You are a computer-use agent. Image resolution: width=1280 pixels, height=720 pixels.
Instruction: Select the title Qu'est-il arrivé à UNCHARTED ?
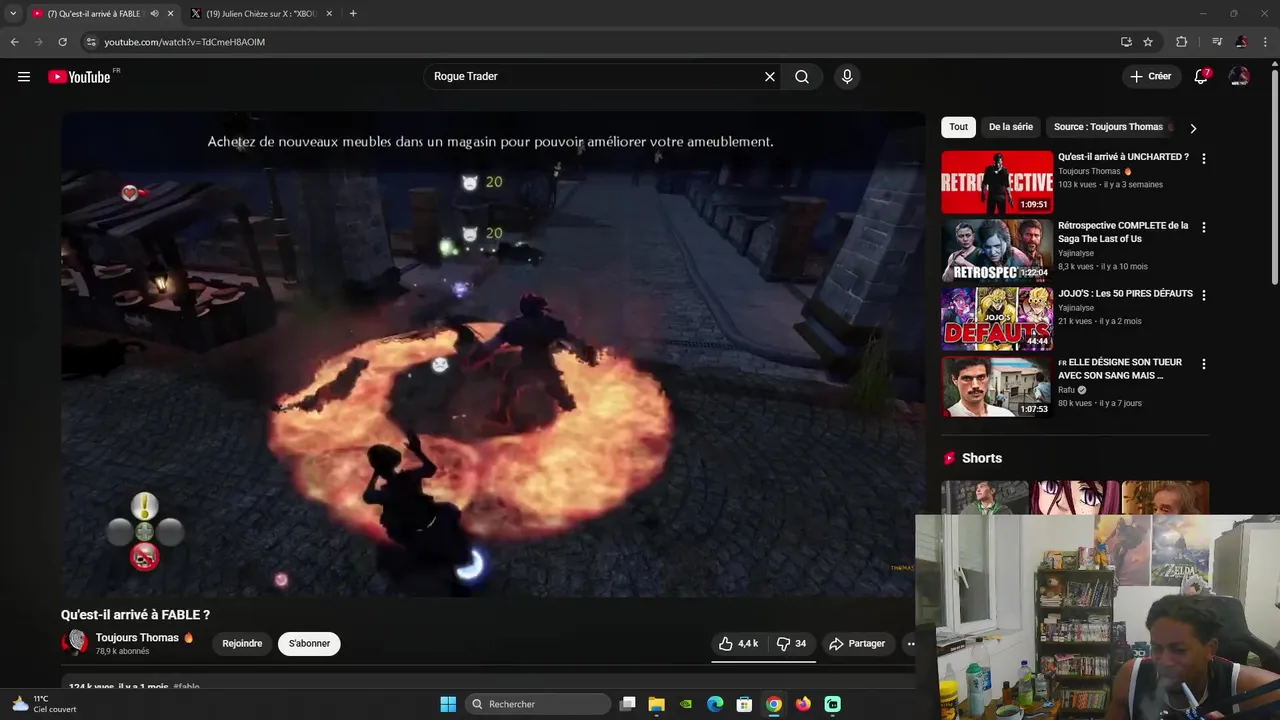click(1123, 157)
